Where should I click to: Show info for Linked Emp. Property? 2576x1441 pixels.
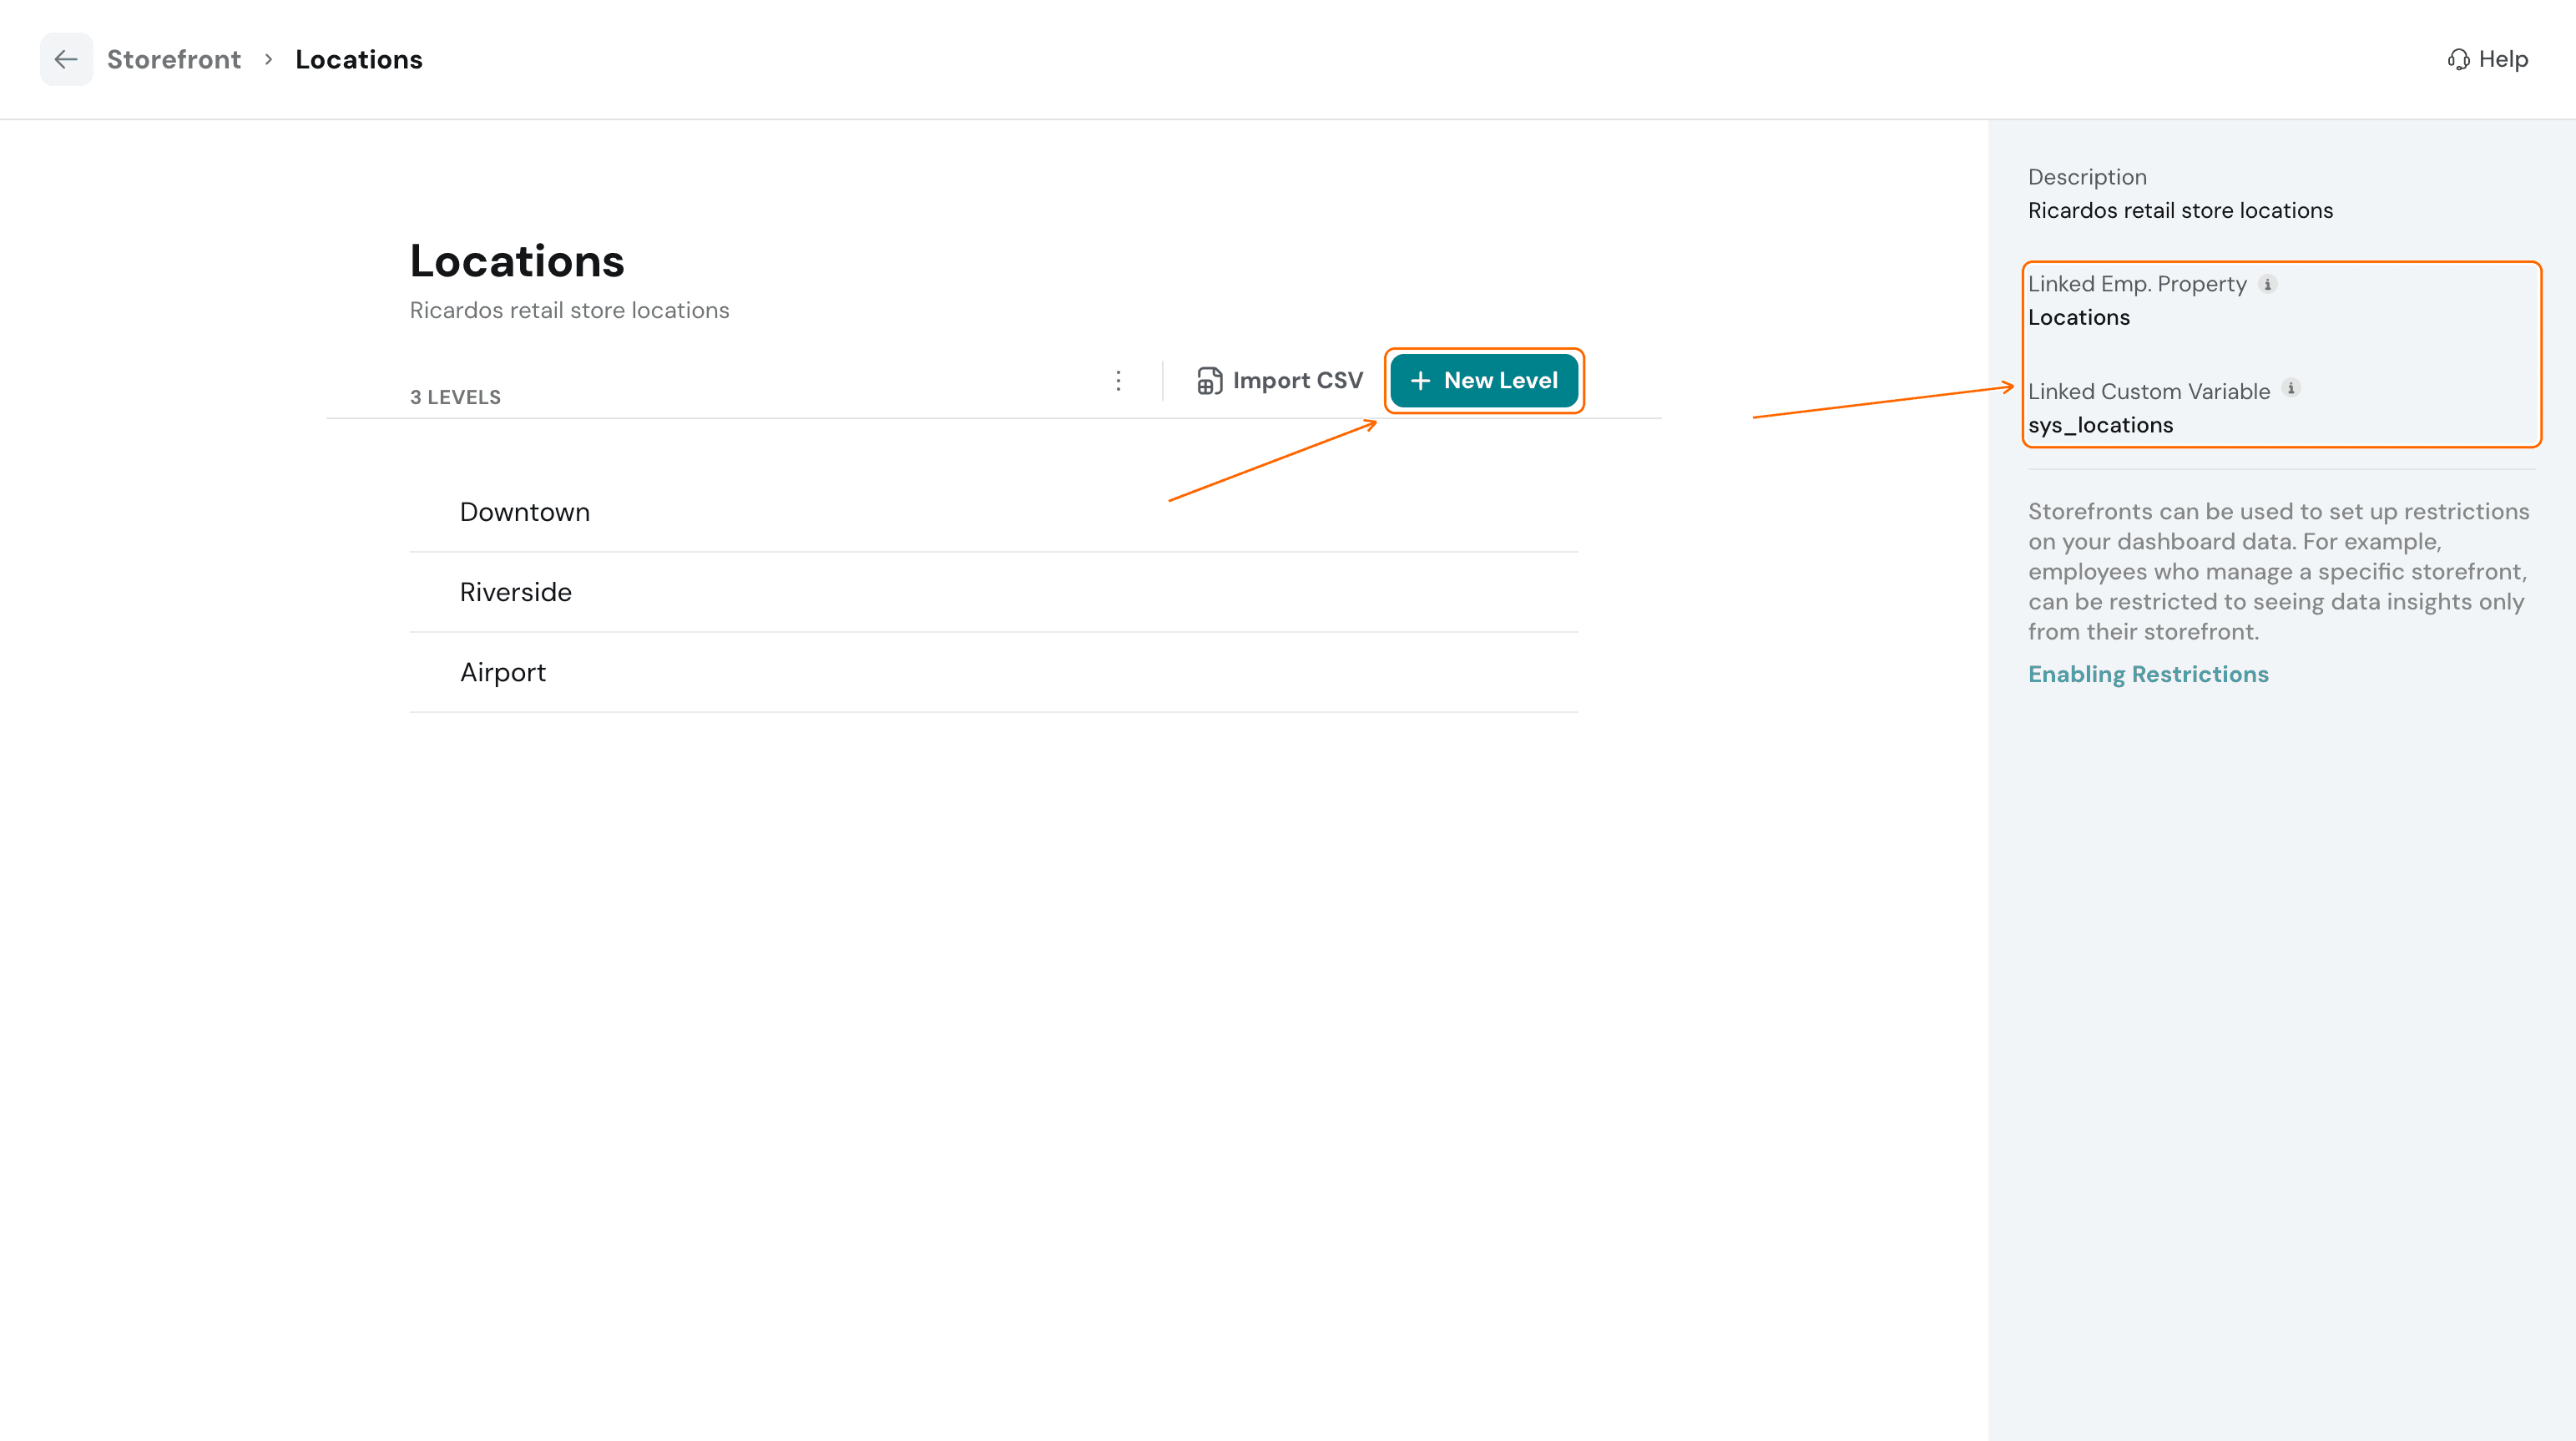click(x=2267, y=285)
